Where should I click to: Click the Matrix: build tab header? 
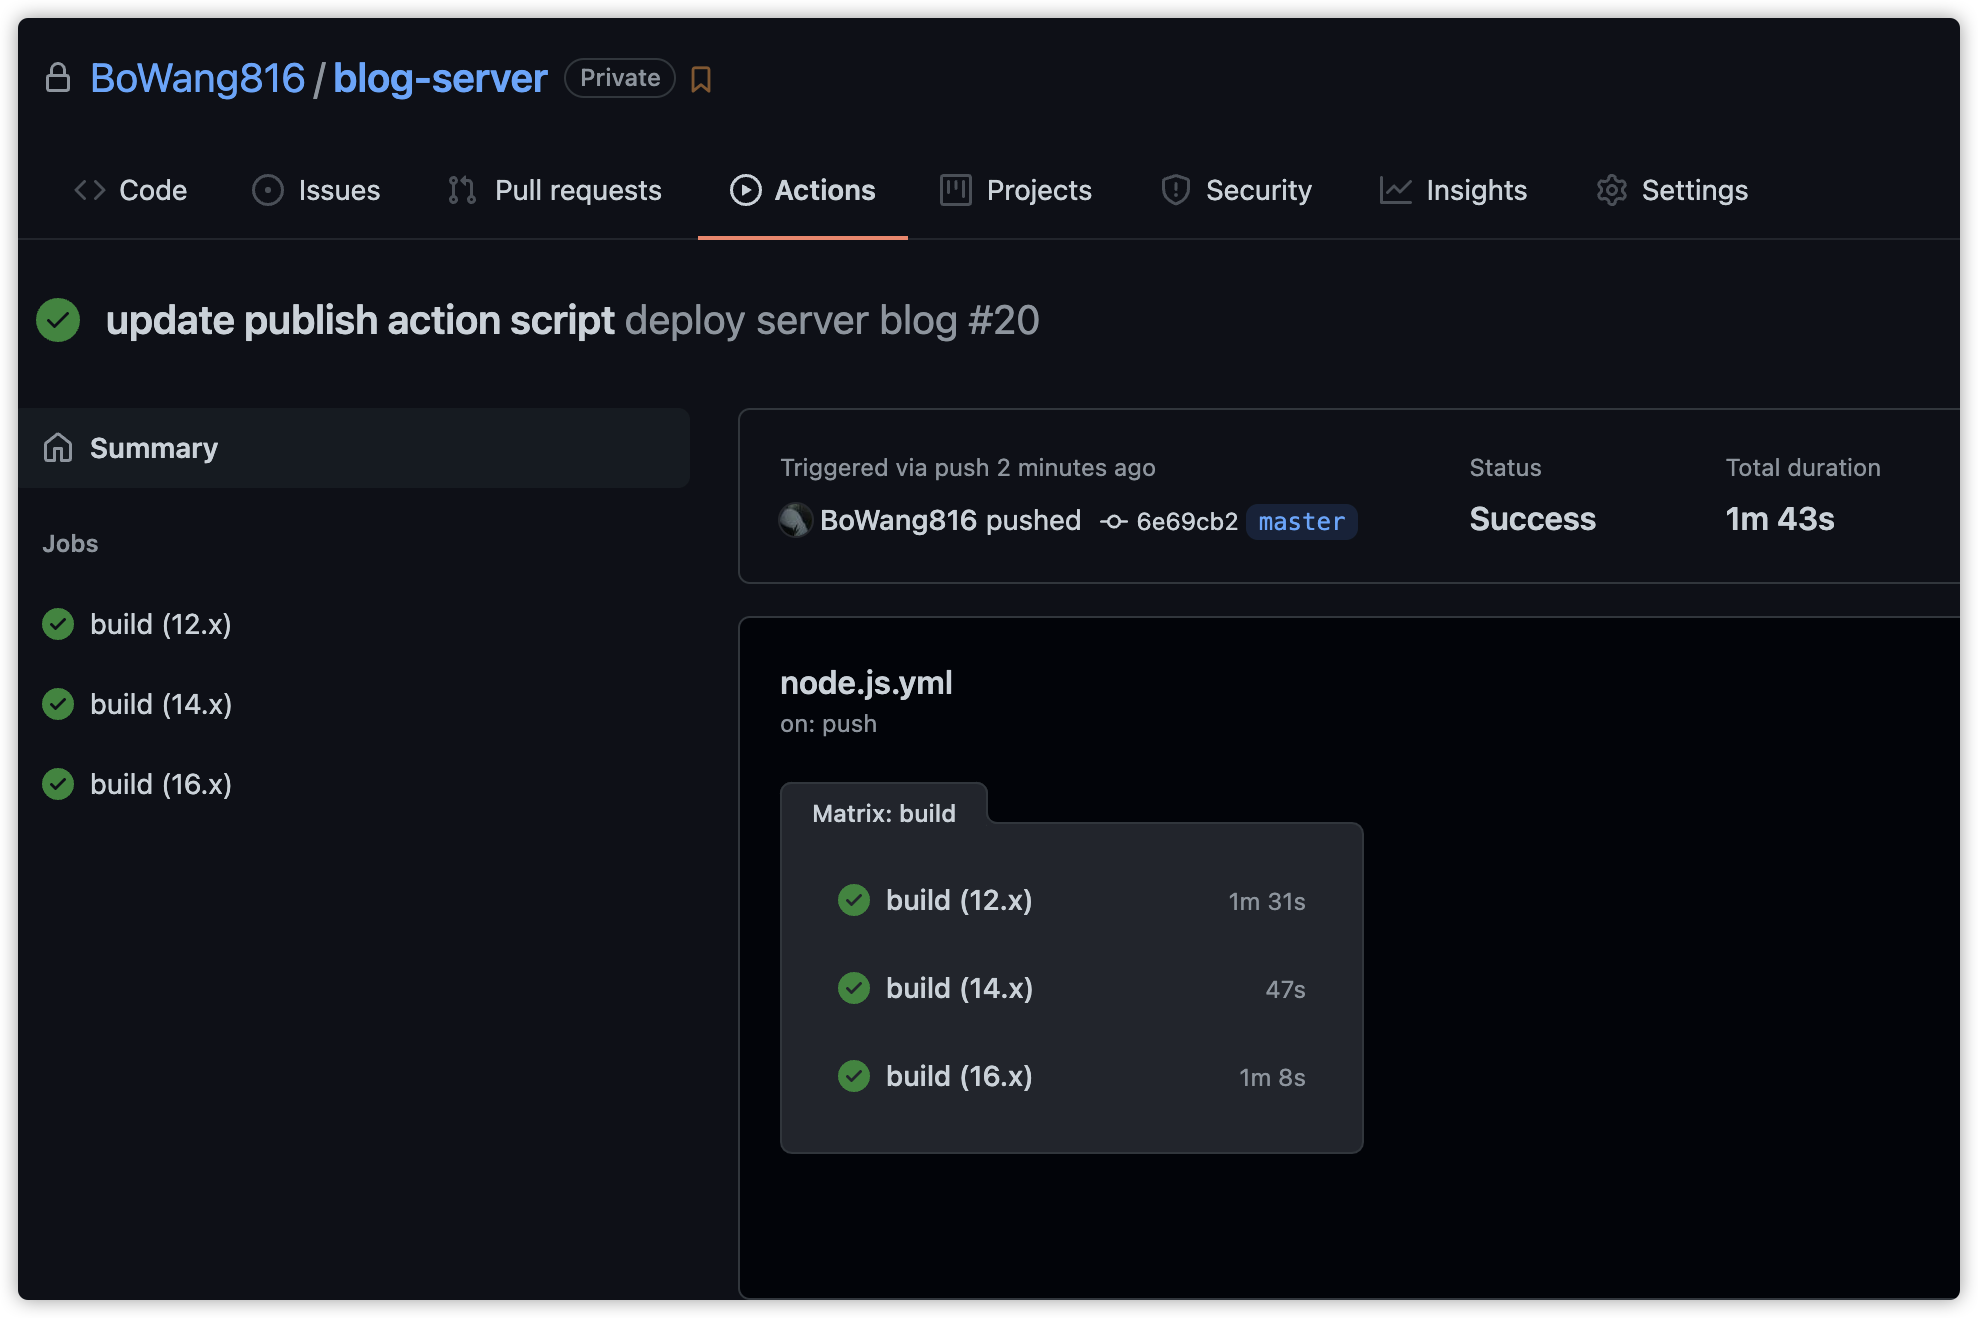[884, 813]
